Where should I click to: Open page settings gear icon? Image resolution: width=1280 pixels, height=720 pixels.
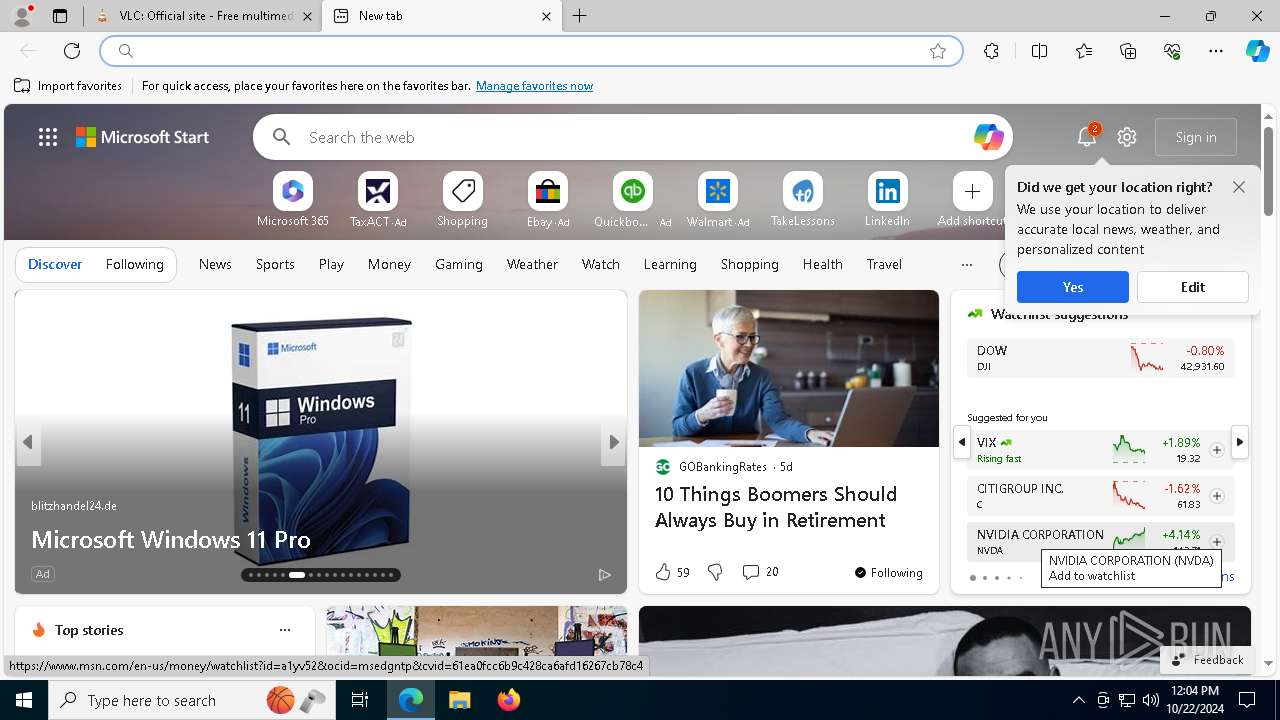[x=1127, y=137]
